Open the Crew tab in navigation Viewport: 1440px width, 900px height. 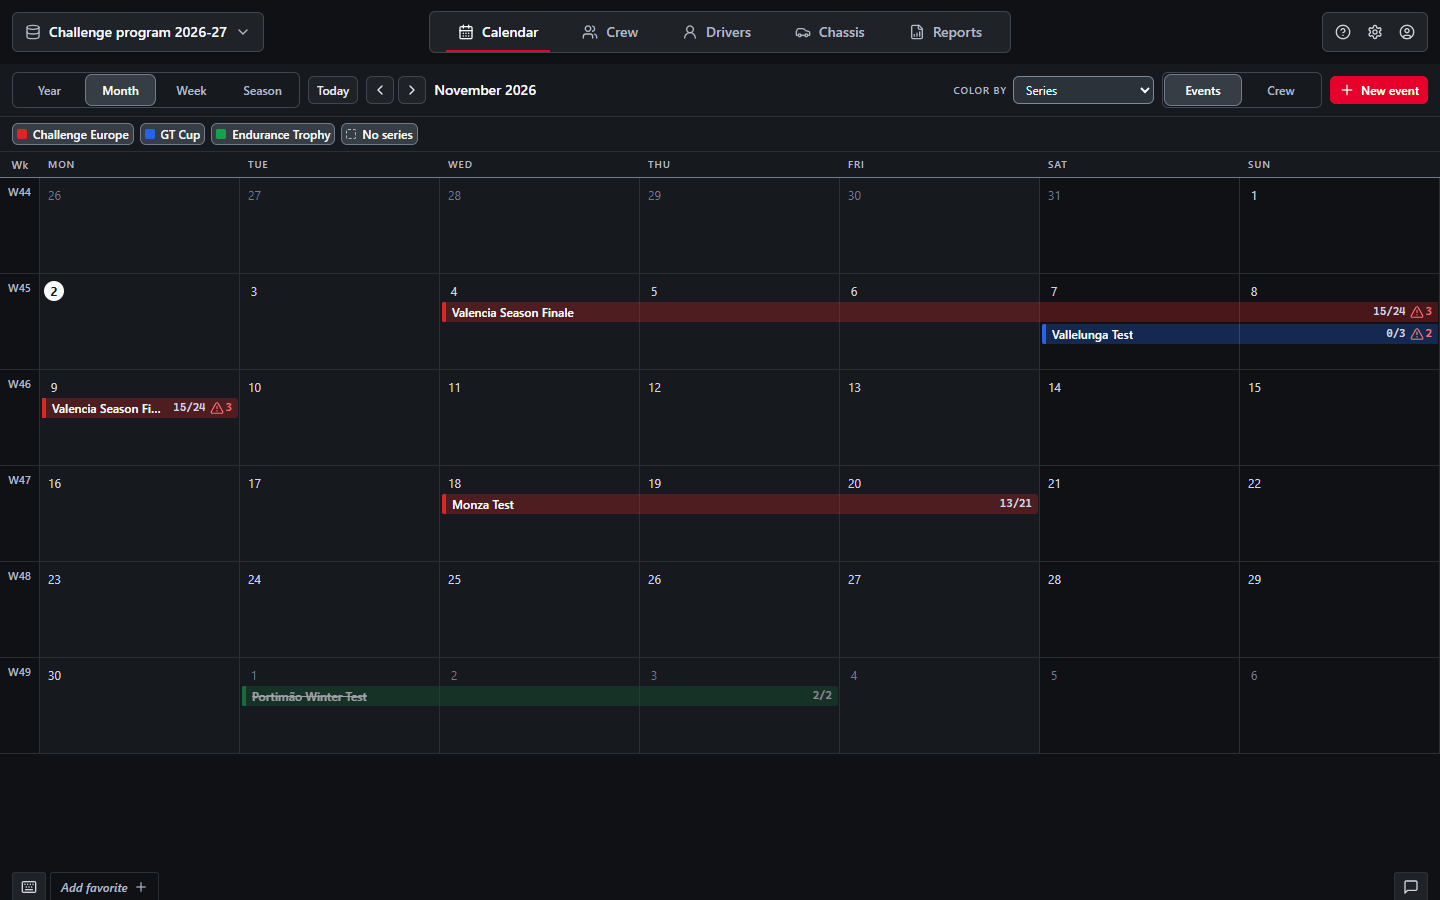610,32
